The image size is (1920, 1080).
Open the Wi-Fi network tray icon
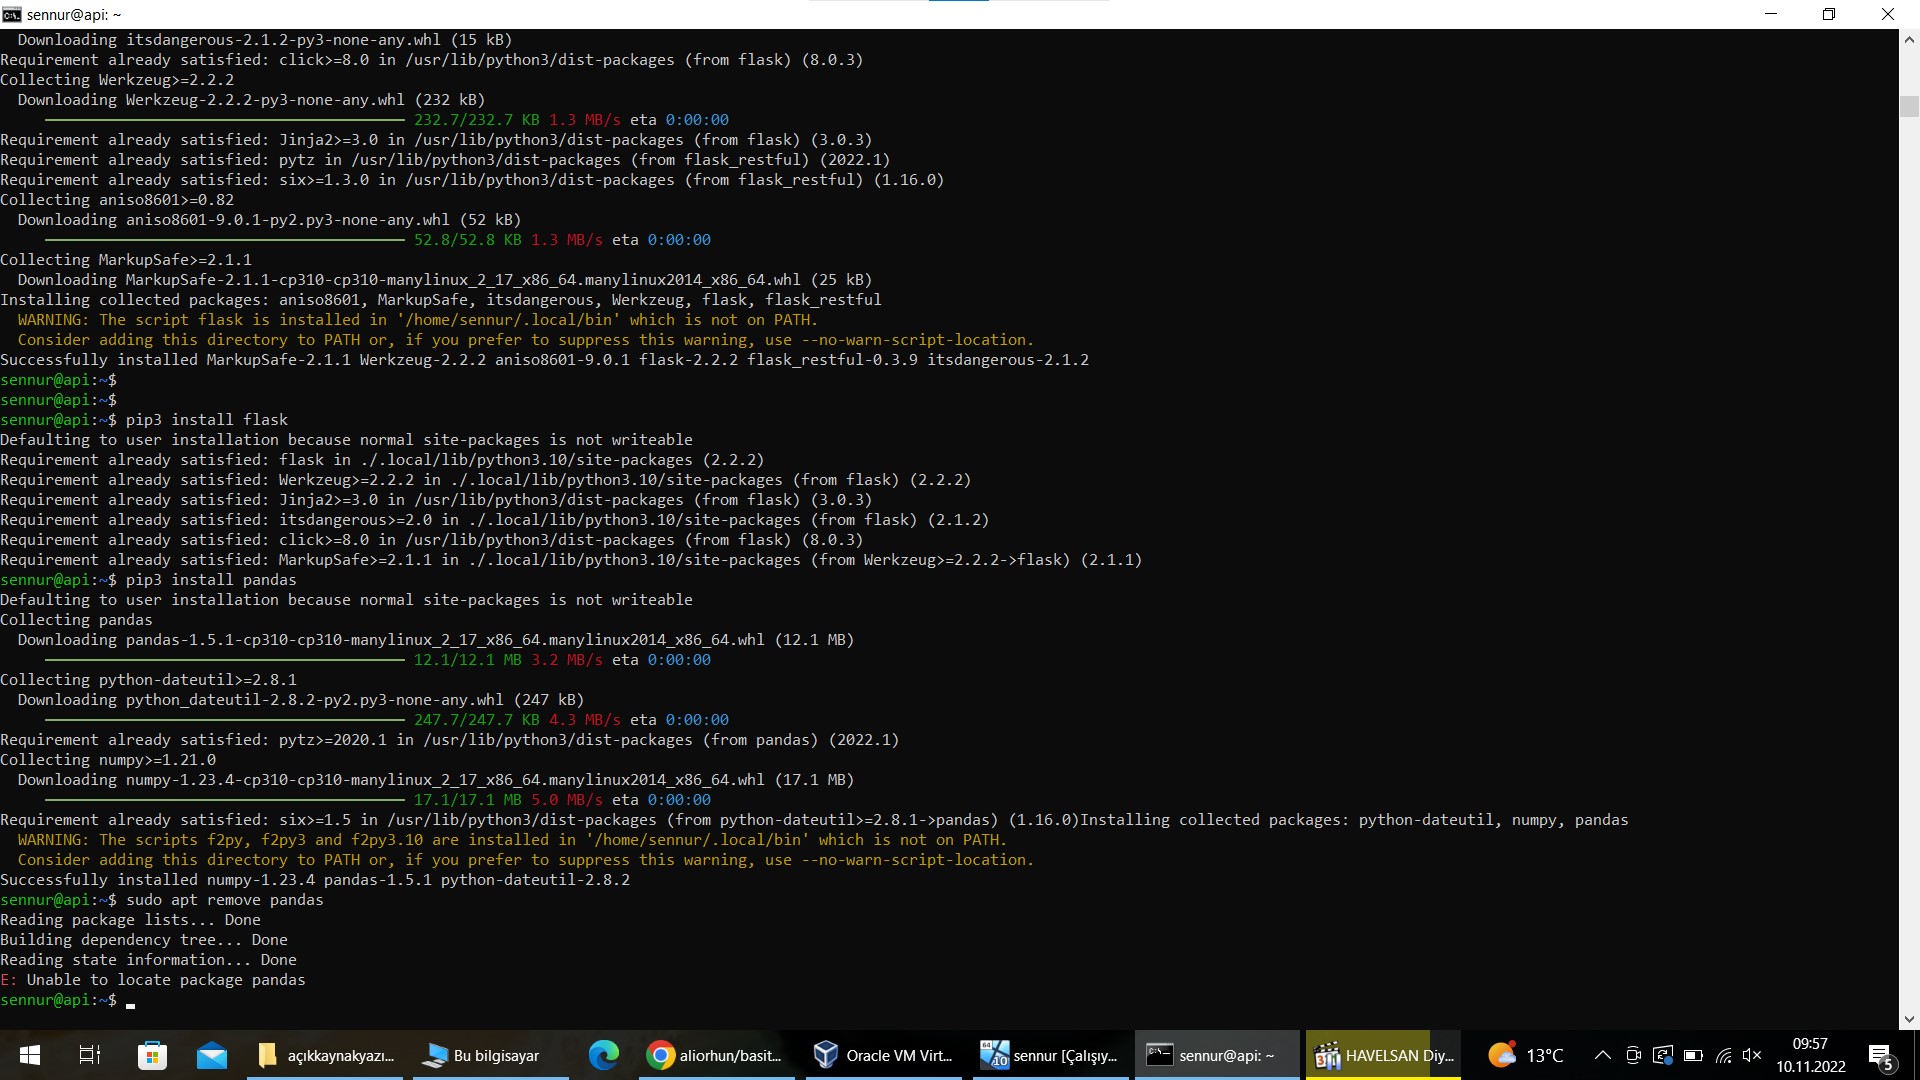1723,1055
